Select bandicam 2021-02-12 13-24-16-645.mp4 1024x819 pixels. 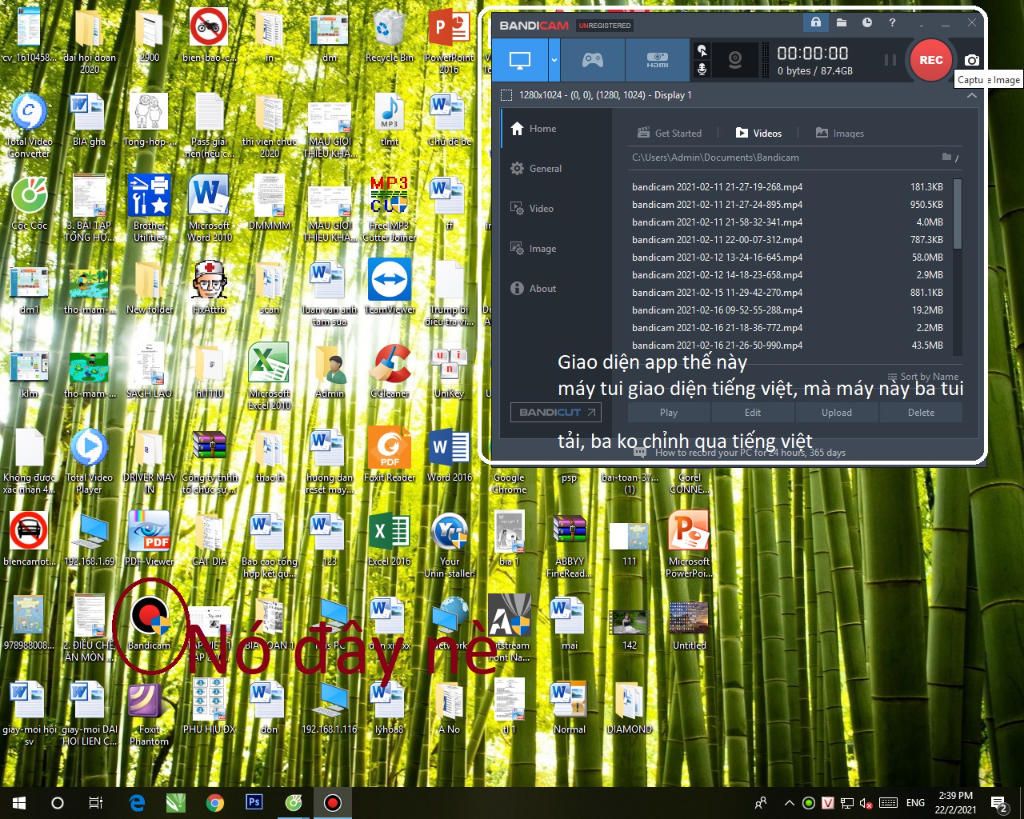(788, 257)
